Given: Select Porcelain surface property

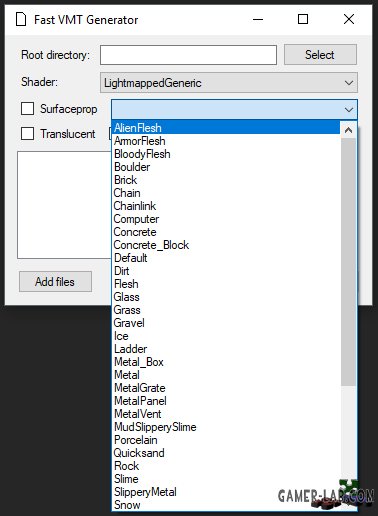Looking at the screenshot, I should 226,440.
